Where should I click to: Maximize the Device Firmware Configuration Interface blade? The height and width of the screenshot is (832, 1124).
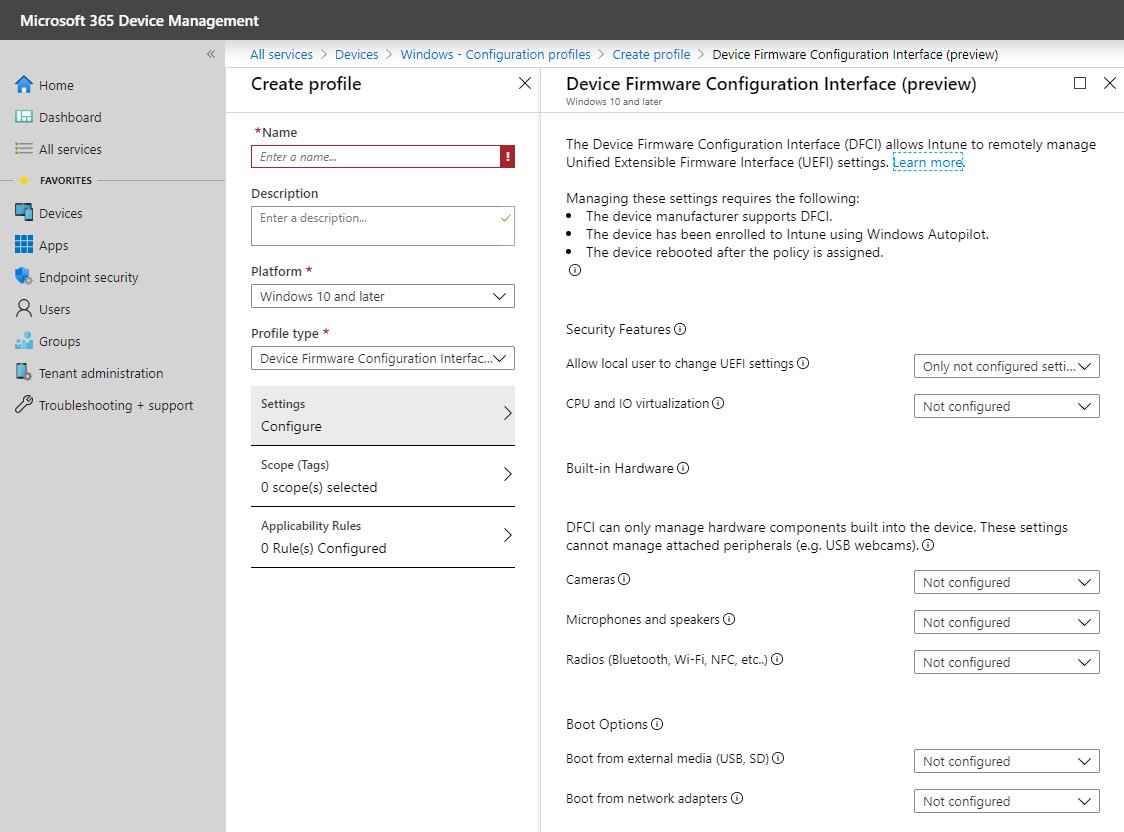[x=1080, y=83]
